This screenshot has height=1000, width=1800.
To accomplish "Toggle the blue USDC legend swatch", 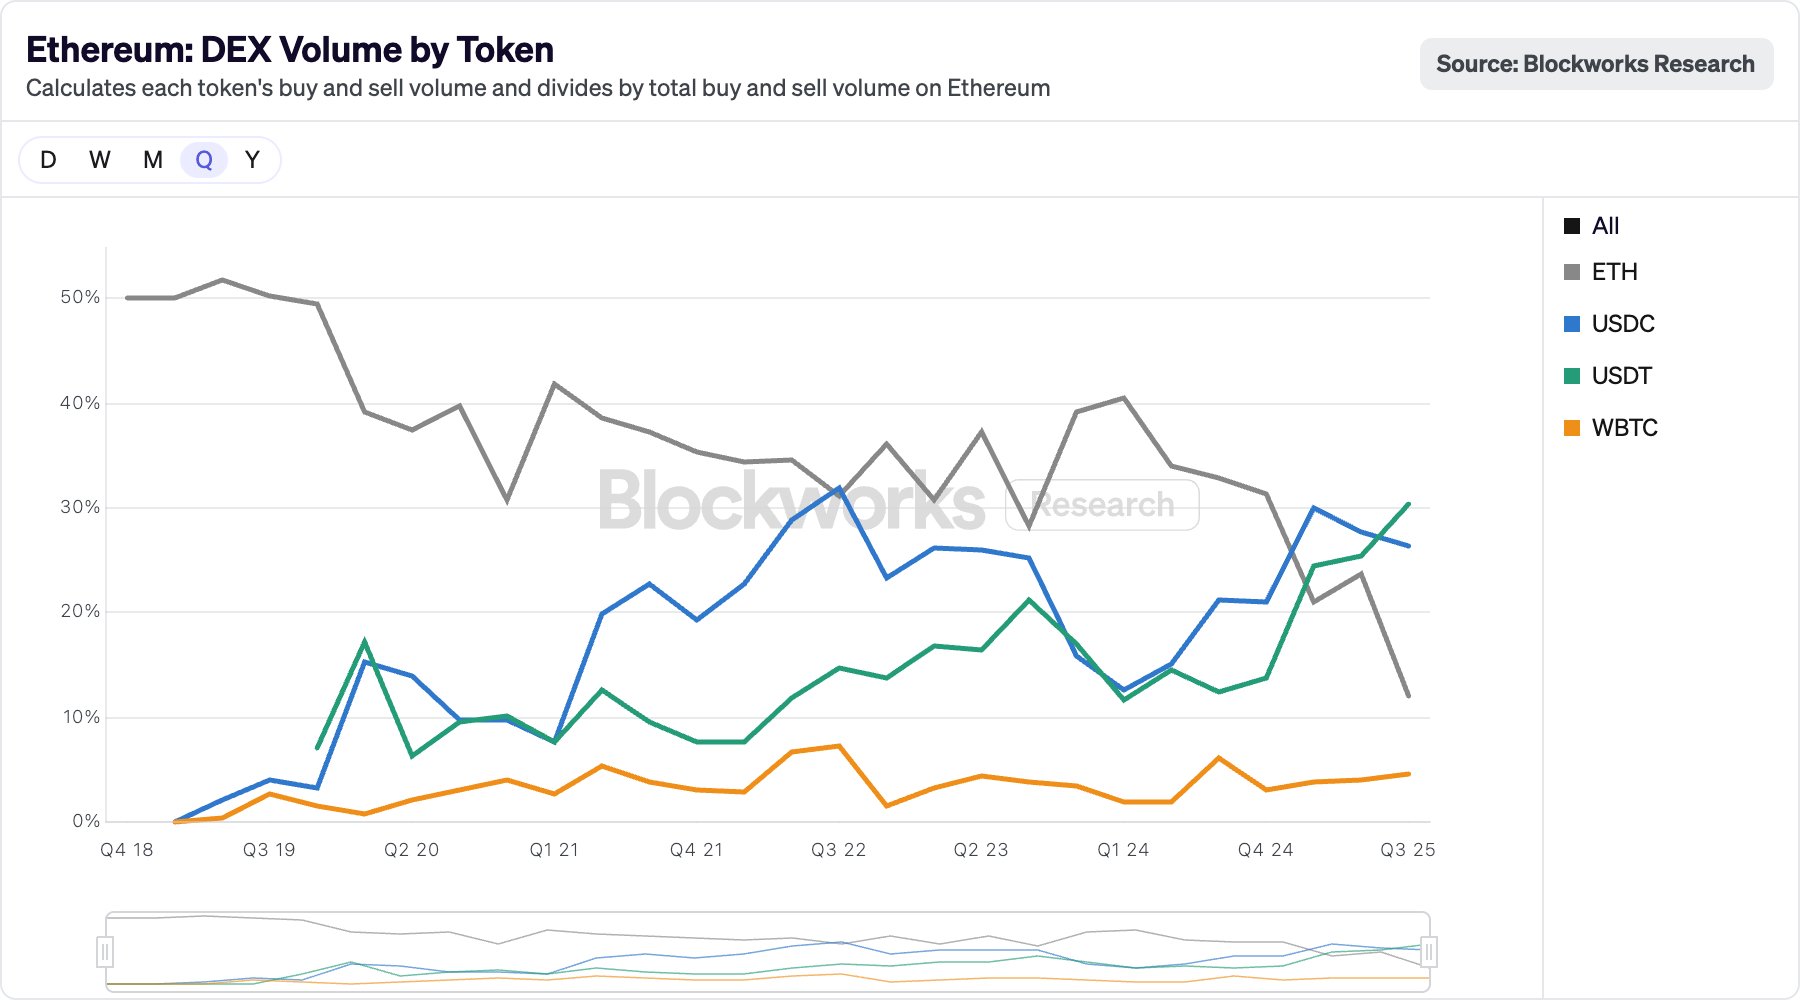I will coord(1572,324).
